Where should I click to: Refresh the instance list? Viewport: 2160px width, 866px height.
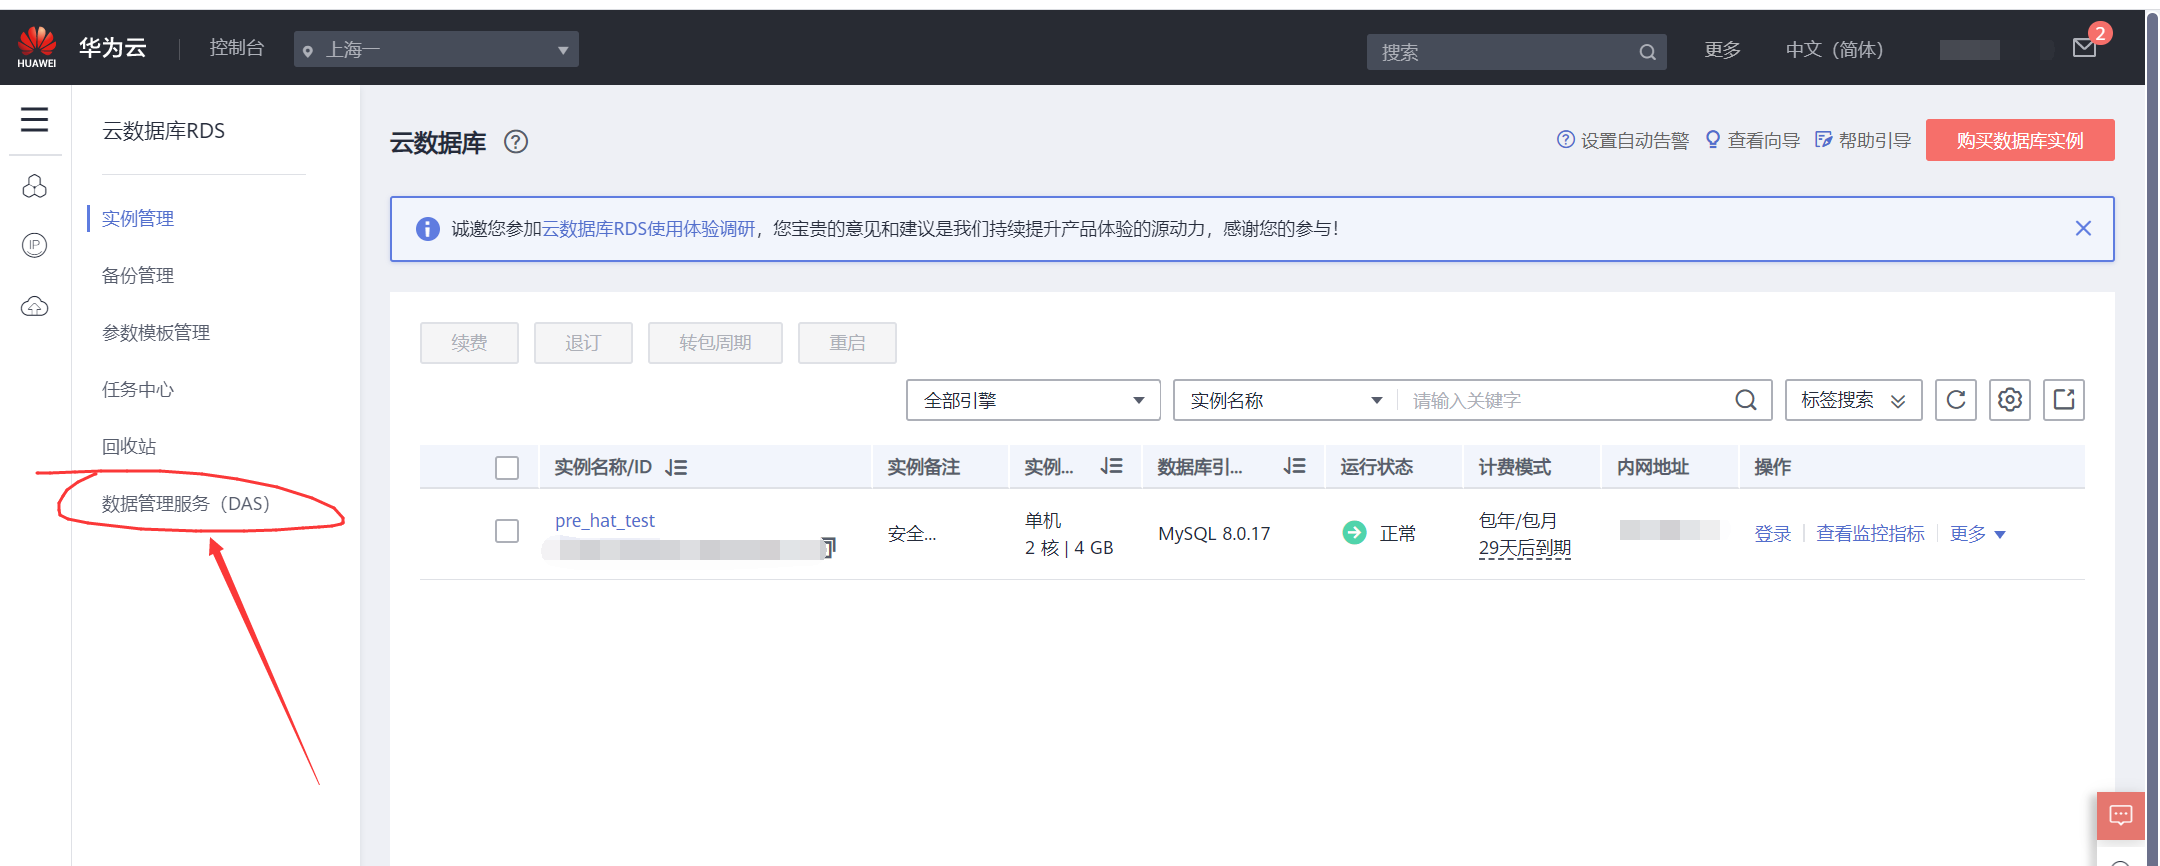point(1956,400)
